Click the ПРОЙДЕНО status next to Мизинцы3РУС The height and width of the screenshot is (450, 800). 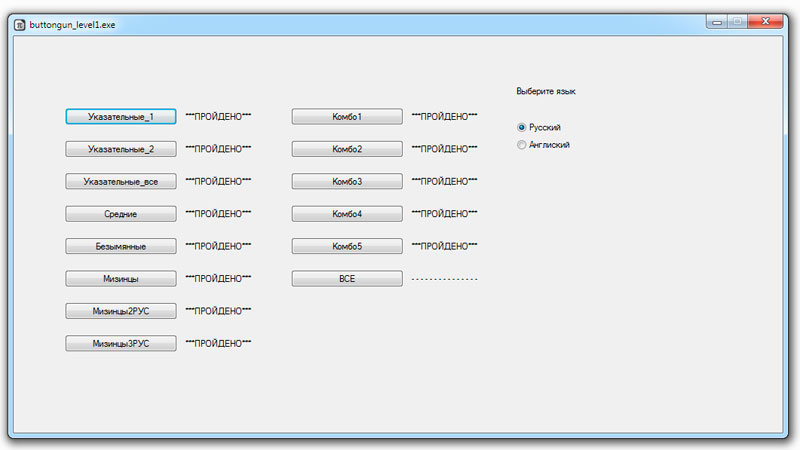218,343
